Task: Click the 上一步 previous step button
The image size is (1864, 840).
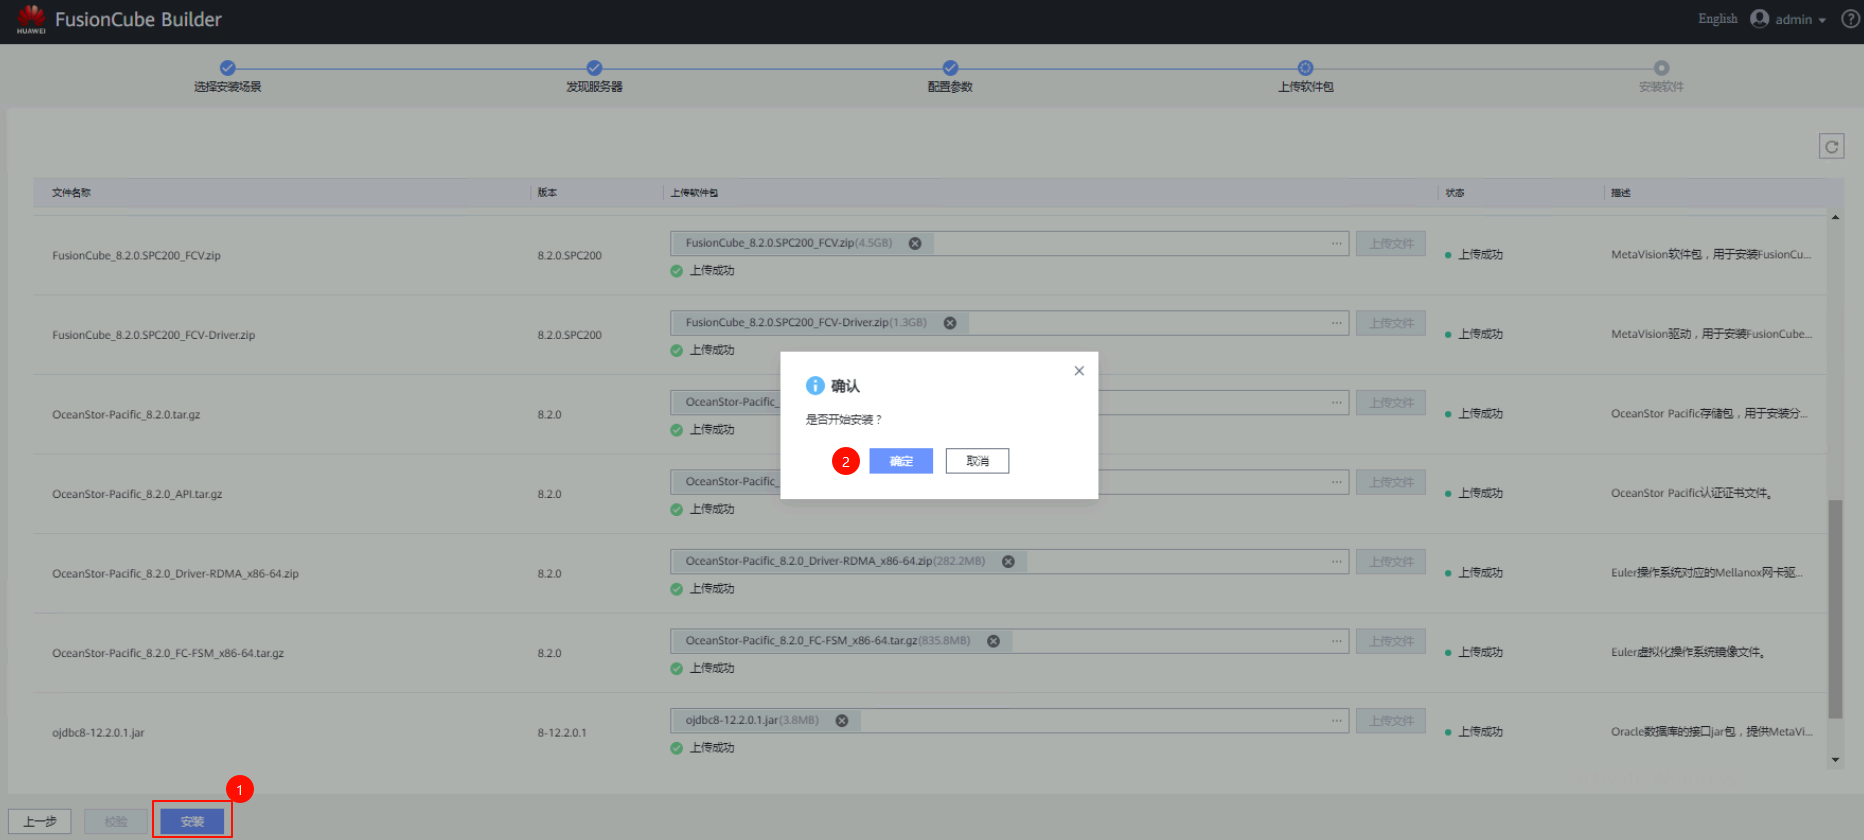Action: pyautogui.click(x=40, y=821)
